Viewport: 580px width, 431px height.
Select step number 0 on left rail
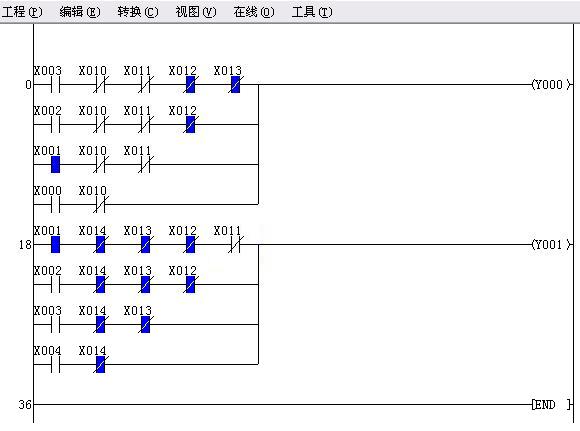[x=28, y=85]
